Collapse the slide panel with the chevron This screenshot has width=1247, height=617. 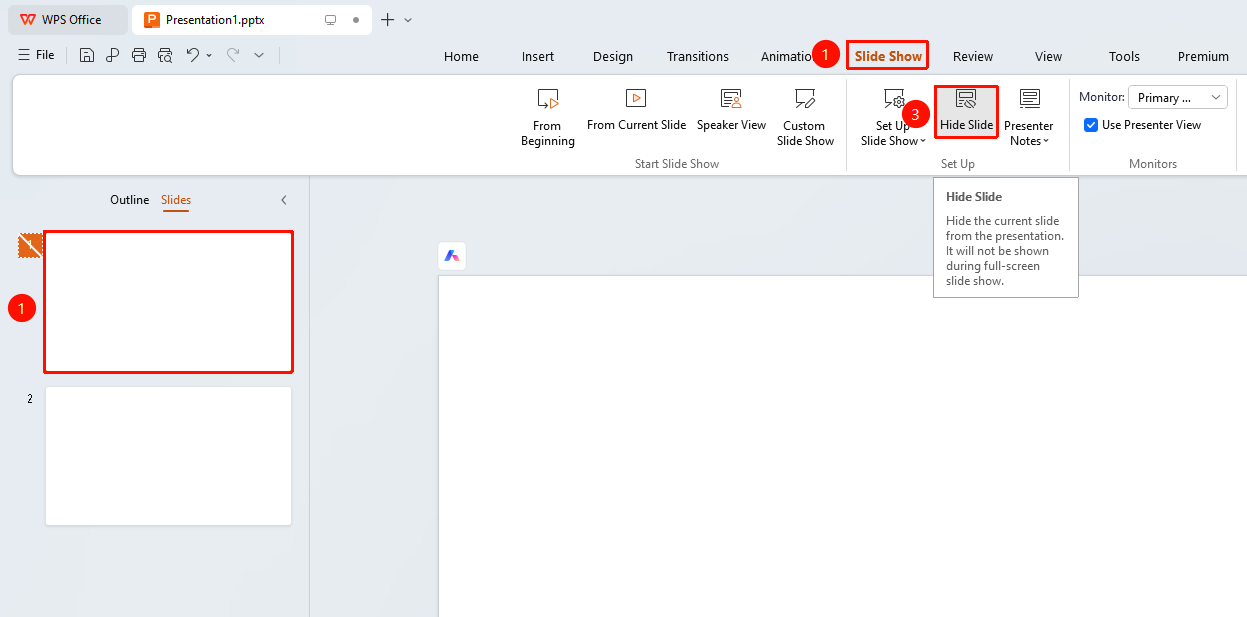click(x=284, y=200)
